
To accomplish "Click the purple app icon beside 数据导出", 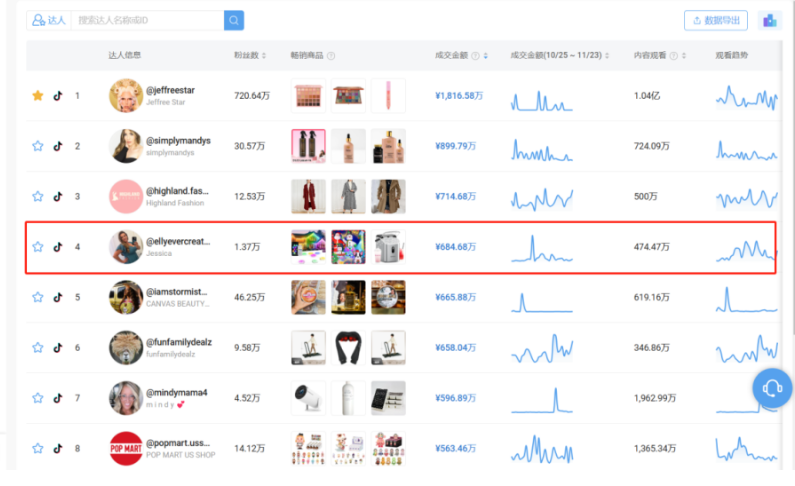I will [x=769, y=20].
